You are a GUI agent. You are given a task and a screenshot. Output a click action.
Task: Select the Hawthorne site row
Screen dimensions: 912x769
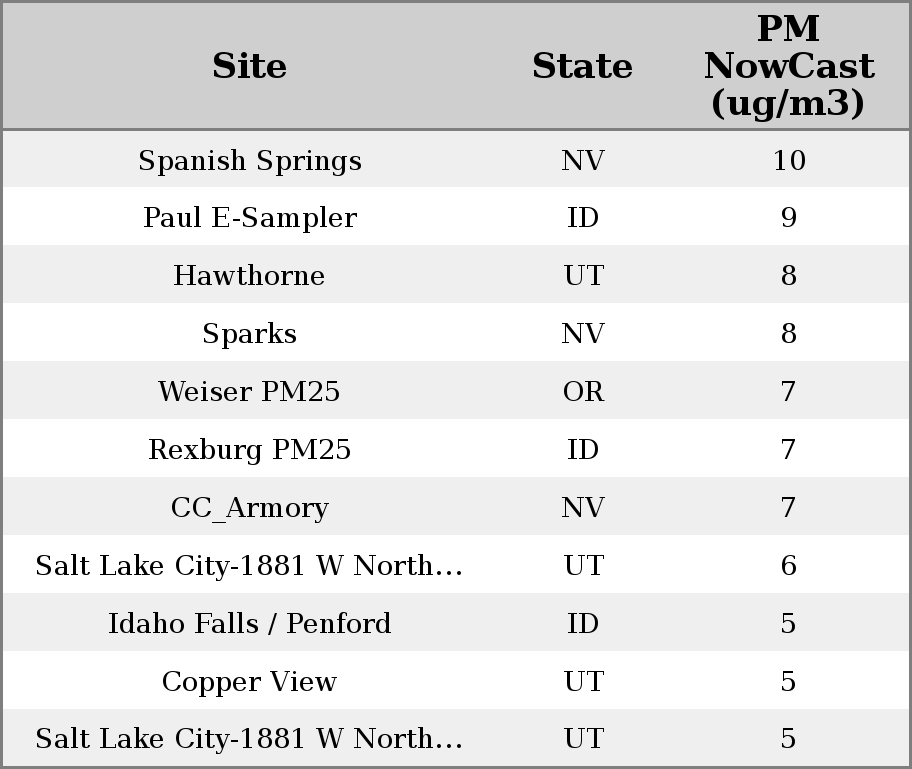tap(249, 276)
